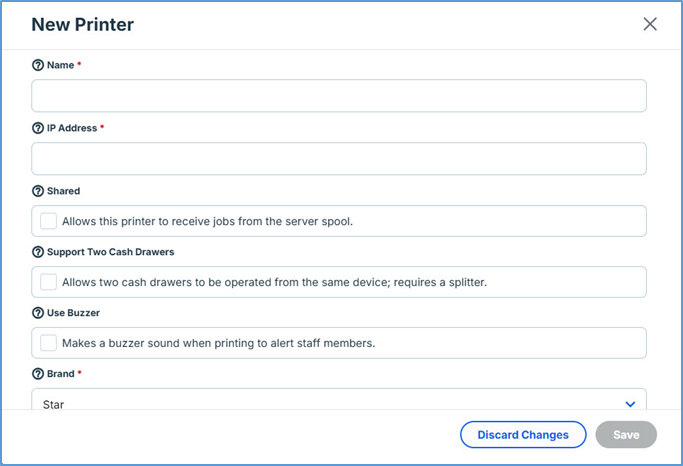
Task: Show help for Support Two Cash Drawers
Action: pyautogui.click(x=38, y=251)
